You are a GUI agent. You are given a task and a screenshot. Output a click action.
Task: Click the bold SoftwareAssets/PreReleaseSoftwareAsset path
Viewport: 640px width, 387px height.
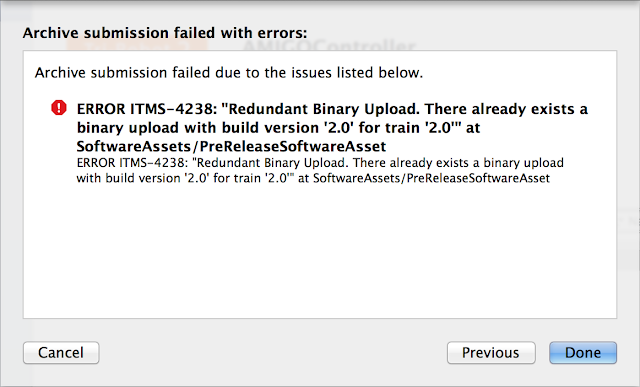point(231,146)
